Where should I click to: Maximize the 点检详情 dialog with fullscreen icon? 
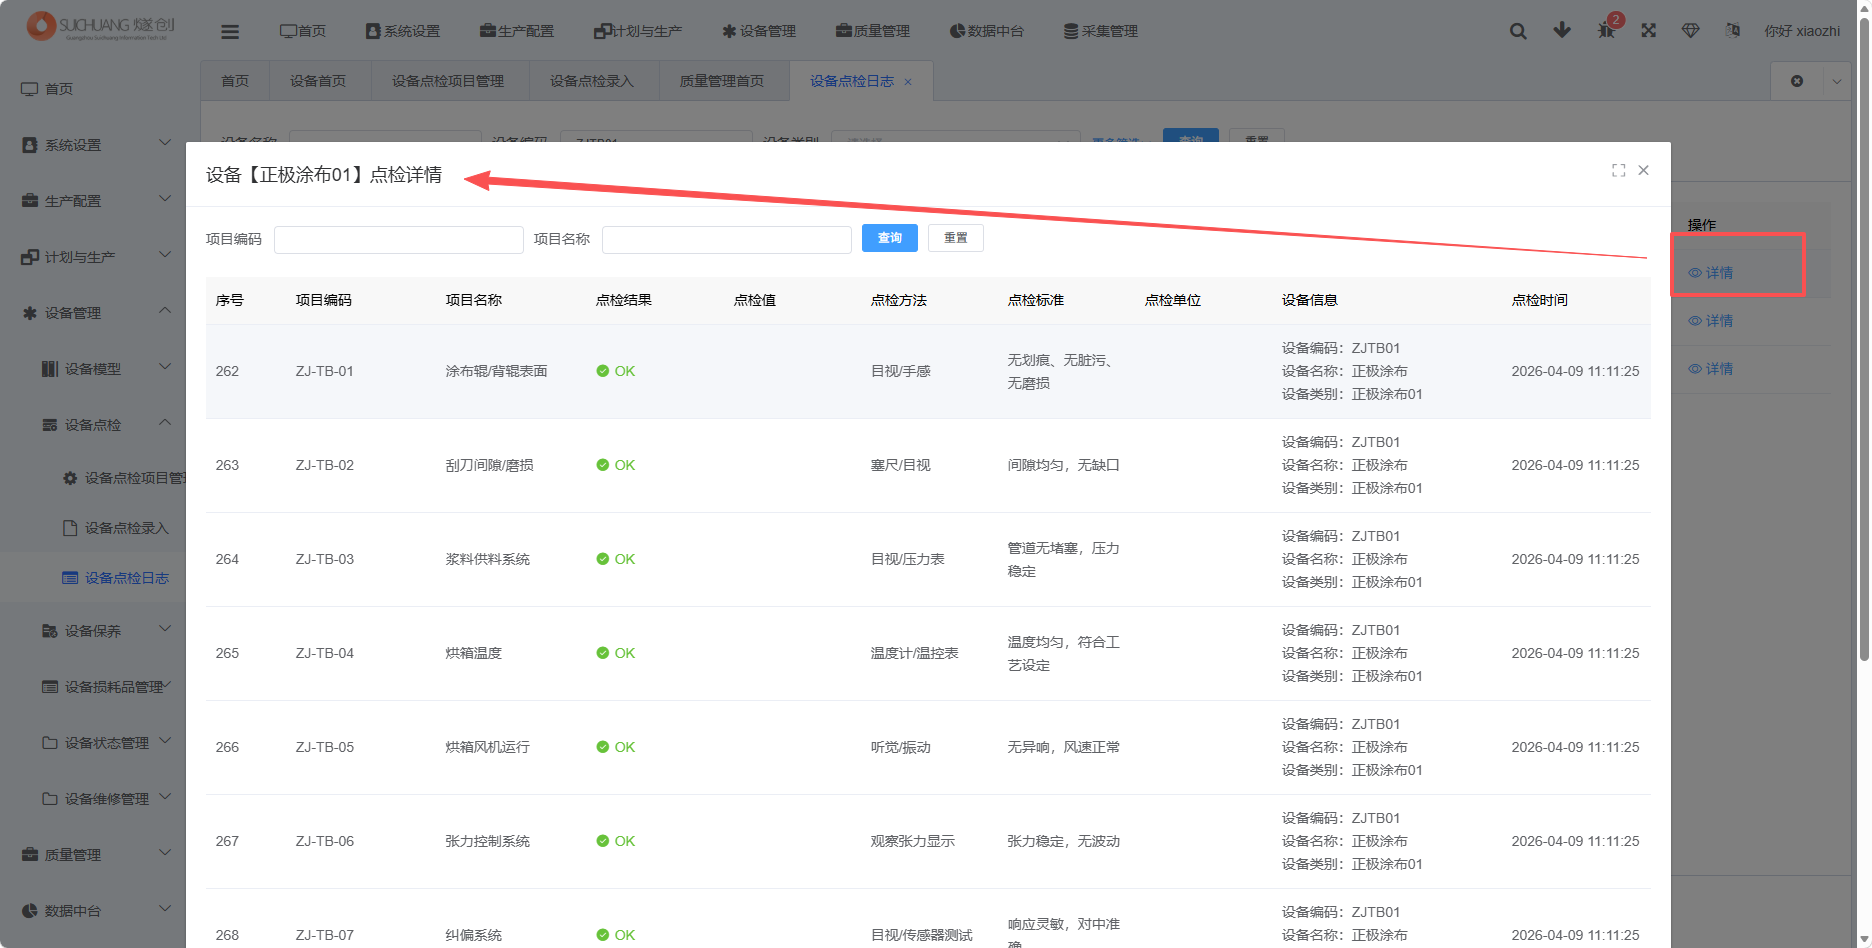pyautogui.click(x=1618, y=171)
